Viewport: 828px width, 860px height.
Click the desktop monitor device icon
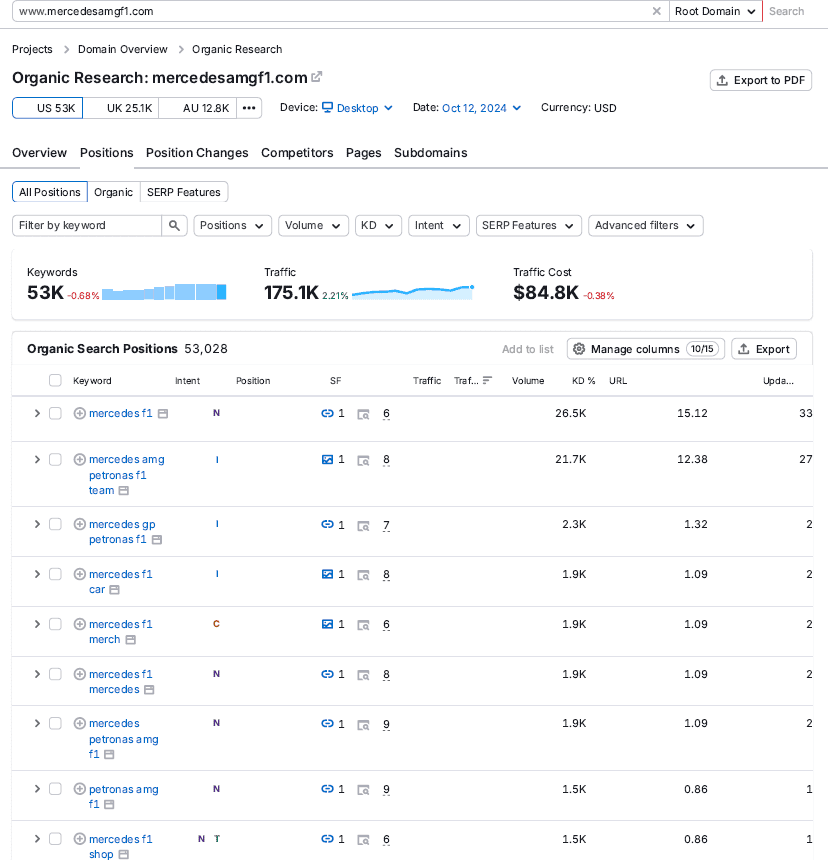click(327, 108)
